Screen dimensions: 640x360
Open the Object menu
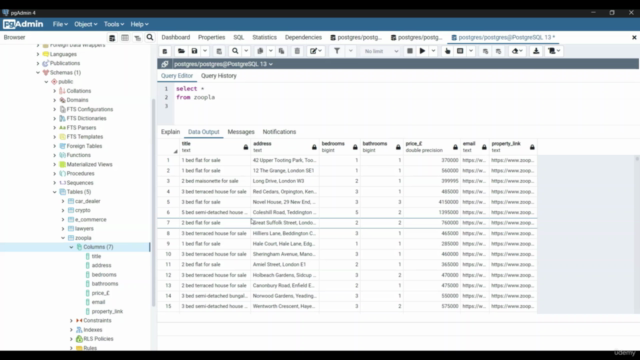[x=85, y=24]
